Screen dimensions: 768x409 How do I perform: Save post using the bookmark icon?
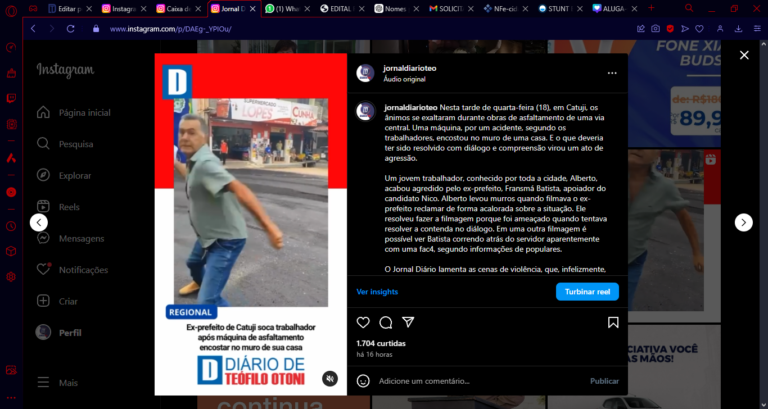[613, 322]
